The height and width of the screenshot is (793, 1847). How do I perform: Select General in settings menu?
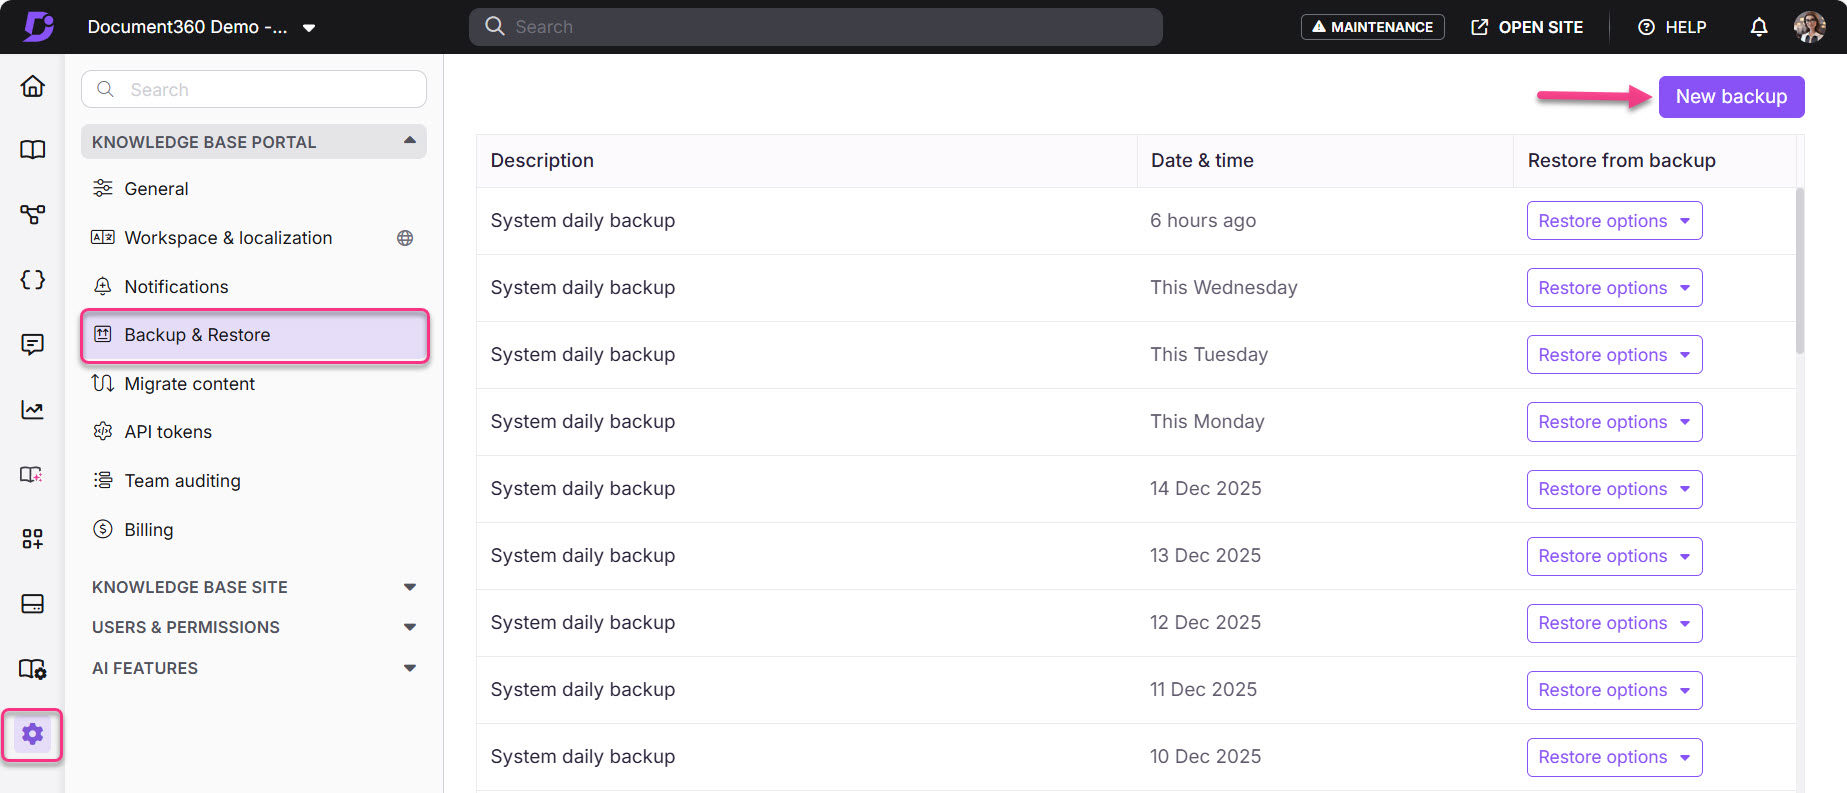(254, 188)
